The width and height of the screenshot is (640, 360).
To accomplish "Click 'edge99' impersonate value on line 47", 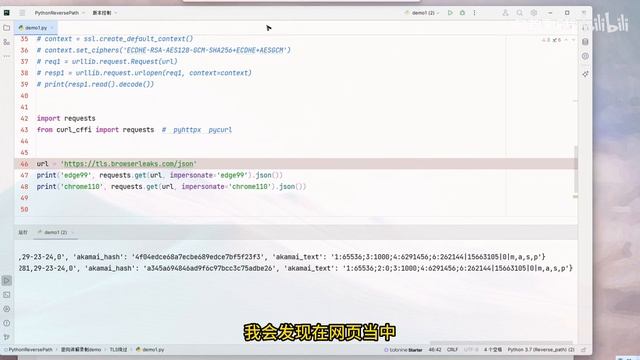I will (232, 175).
